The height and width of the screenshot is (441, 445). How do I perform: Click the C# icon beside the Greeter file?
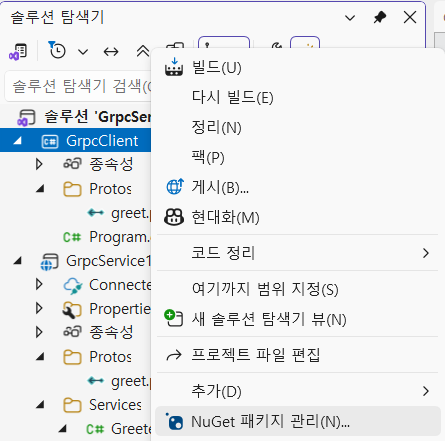tap(95, 429)
